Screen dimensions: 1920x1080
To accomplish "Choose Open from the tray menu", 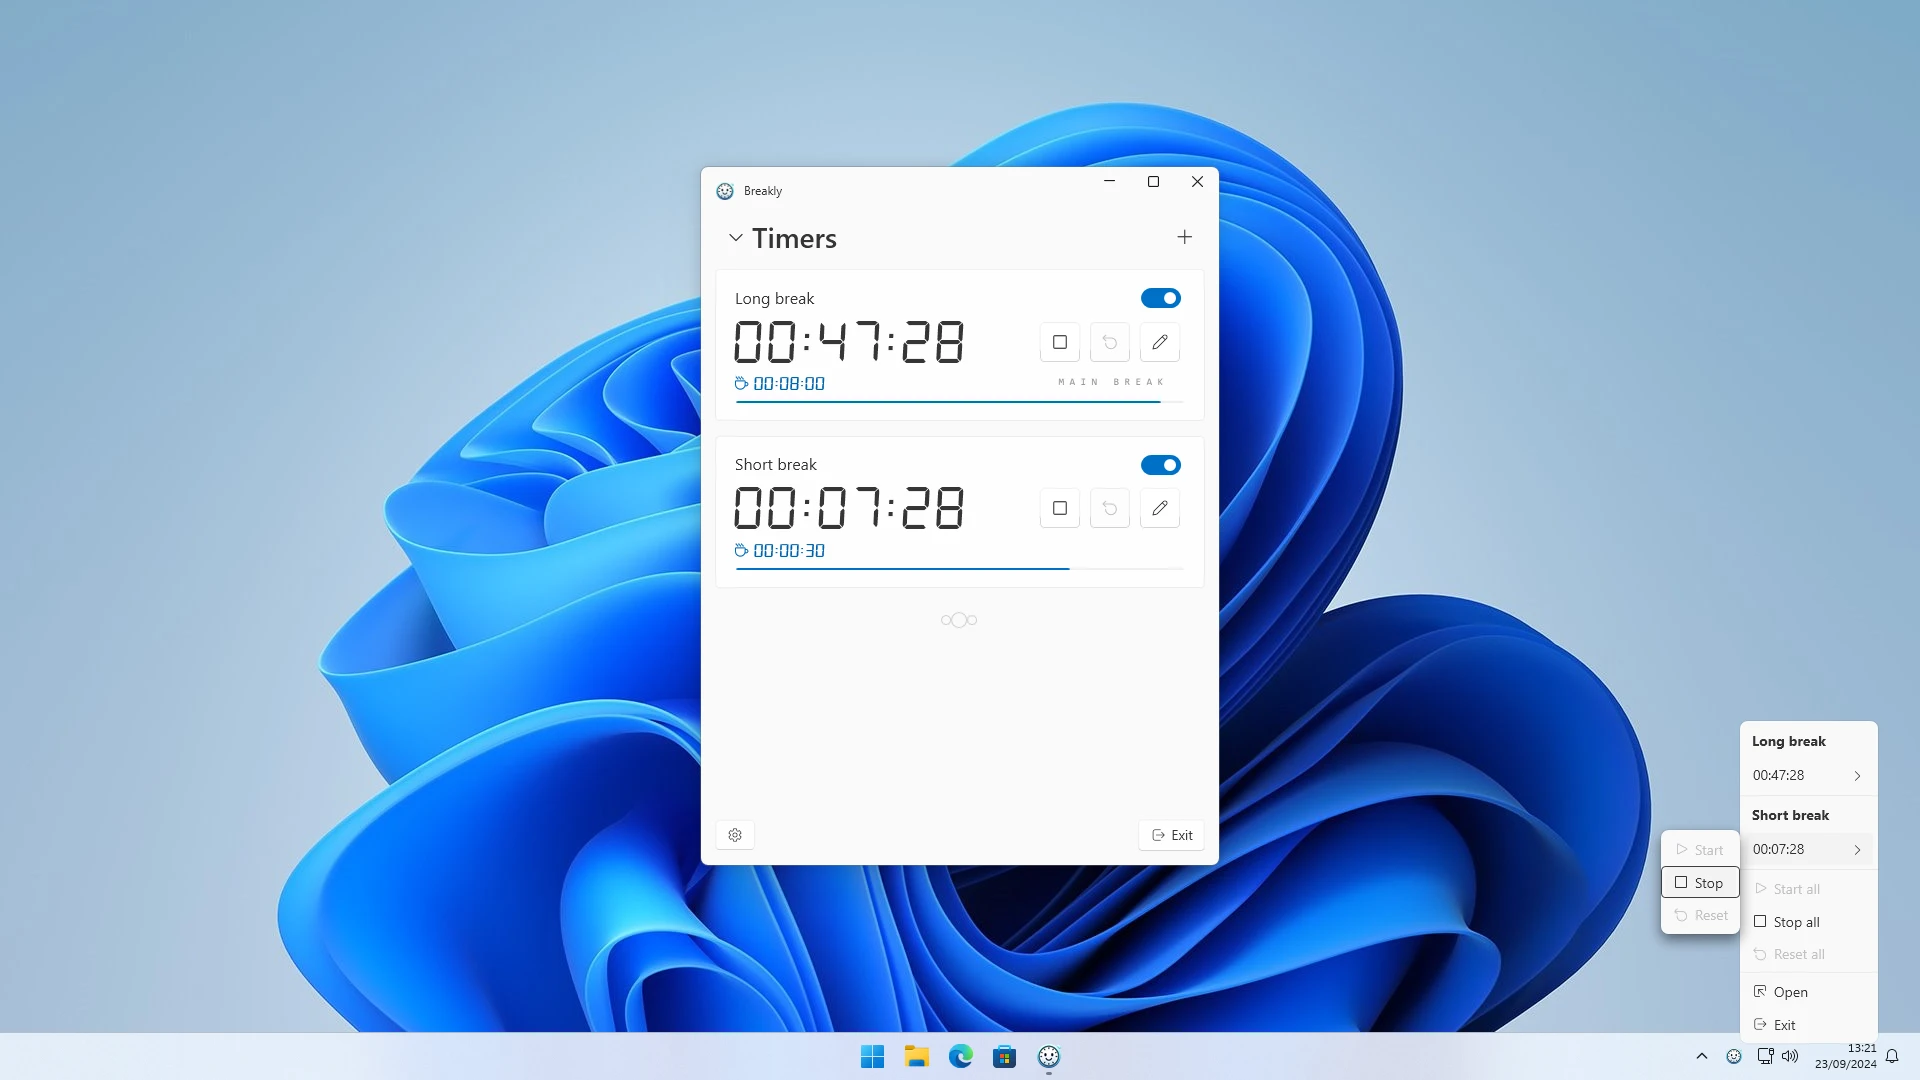I will click(x=1789, y=991).
